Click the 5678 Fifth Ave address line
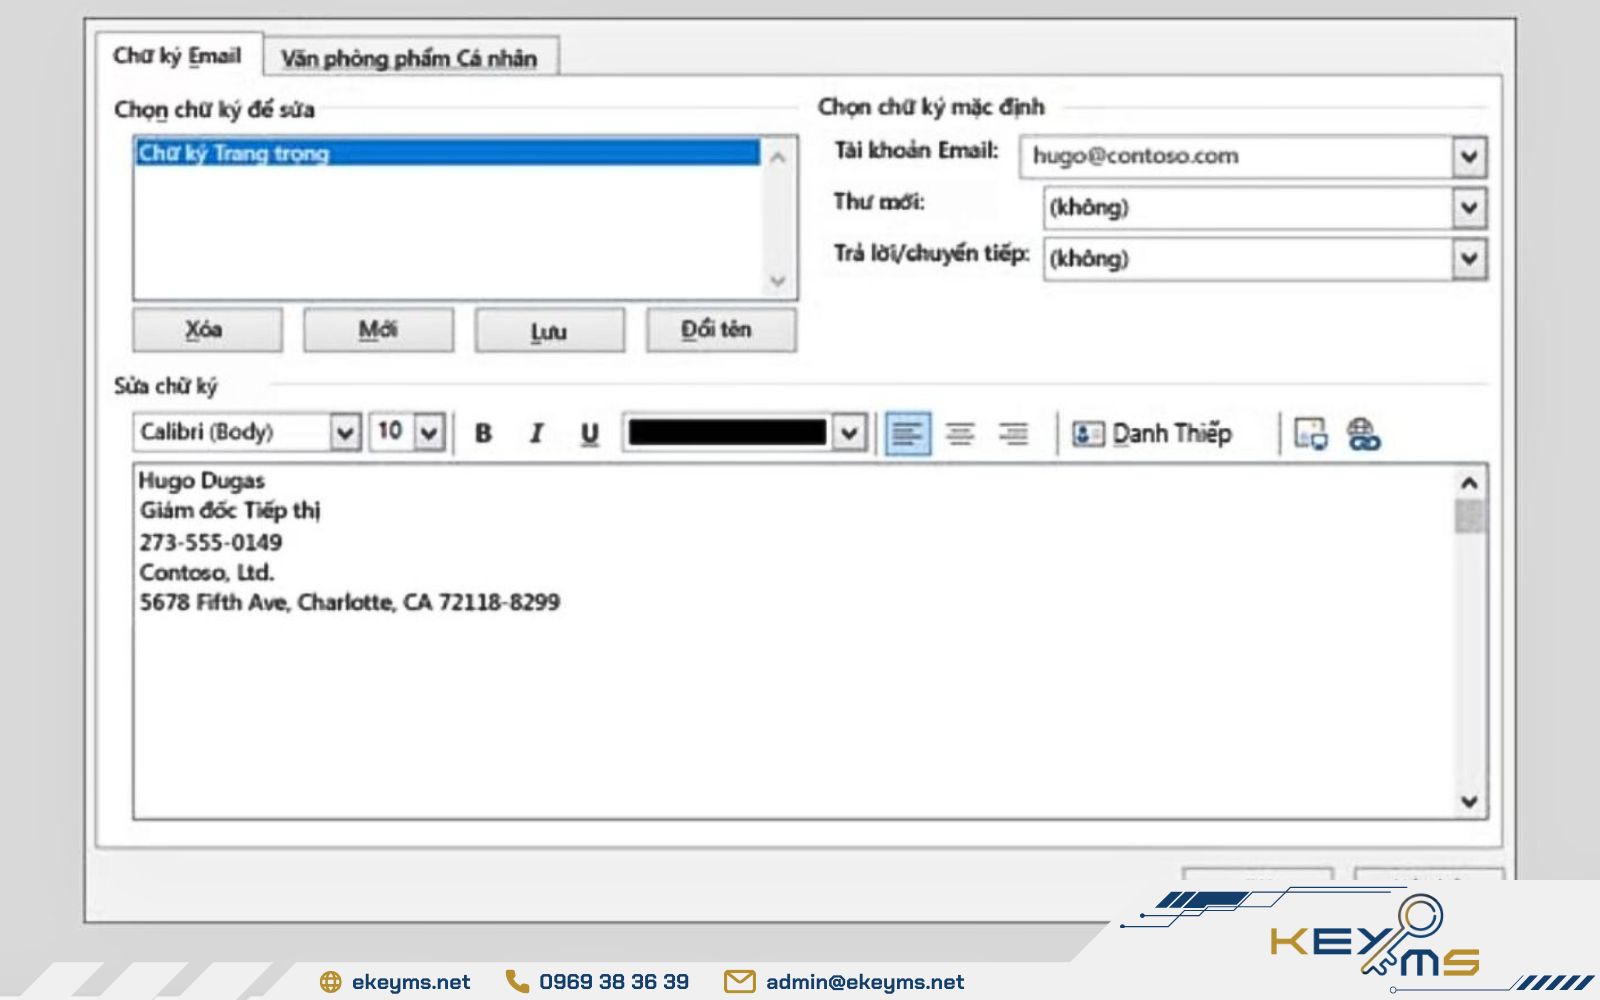This screenshot has width=1600, height=1000. click(x=350, y=603)
